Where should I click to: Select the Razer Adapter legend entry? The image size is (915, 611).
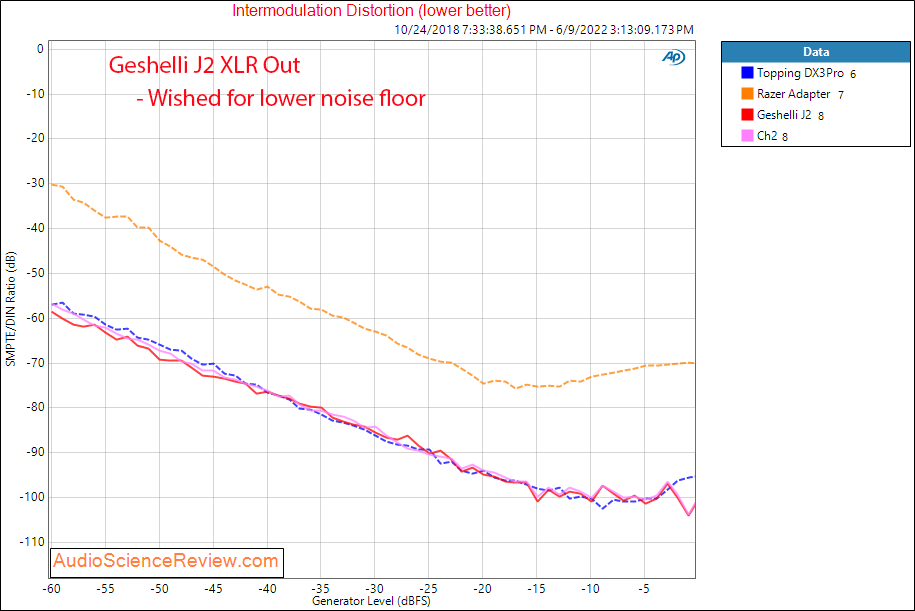[793, 94]
